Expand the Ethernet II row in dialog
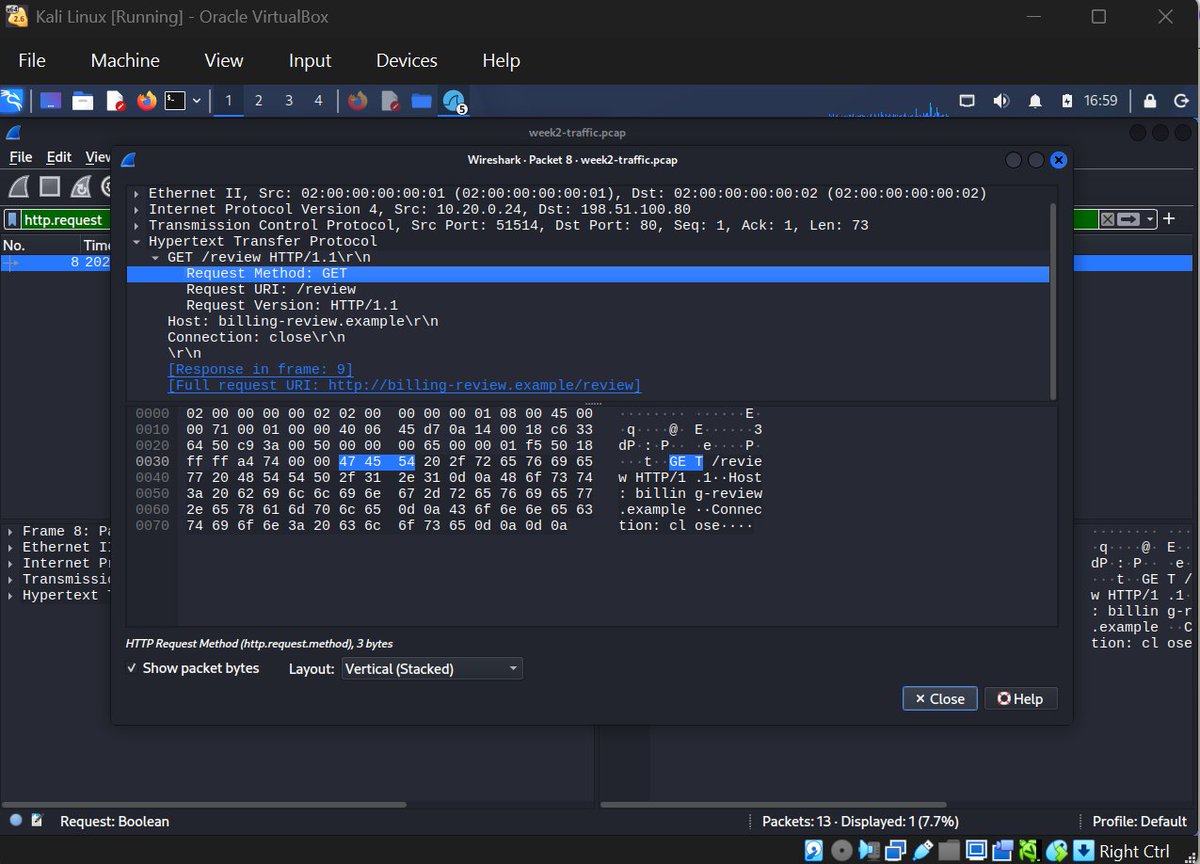Image resolution: width=1200 pixels, height=864 pixels. (137, 194)
